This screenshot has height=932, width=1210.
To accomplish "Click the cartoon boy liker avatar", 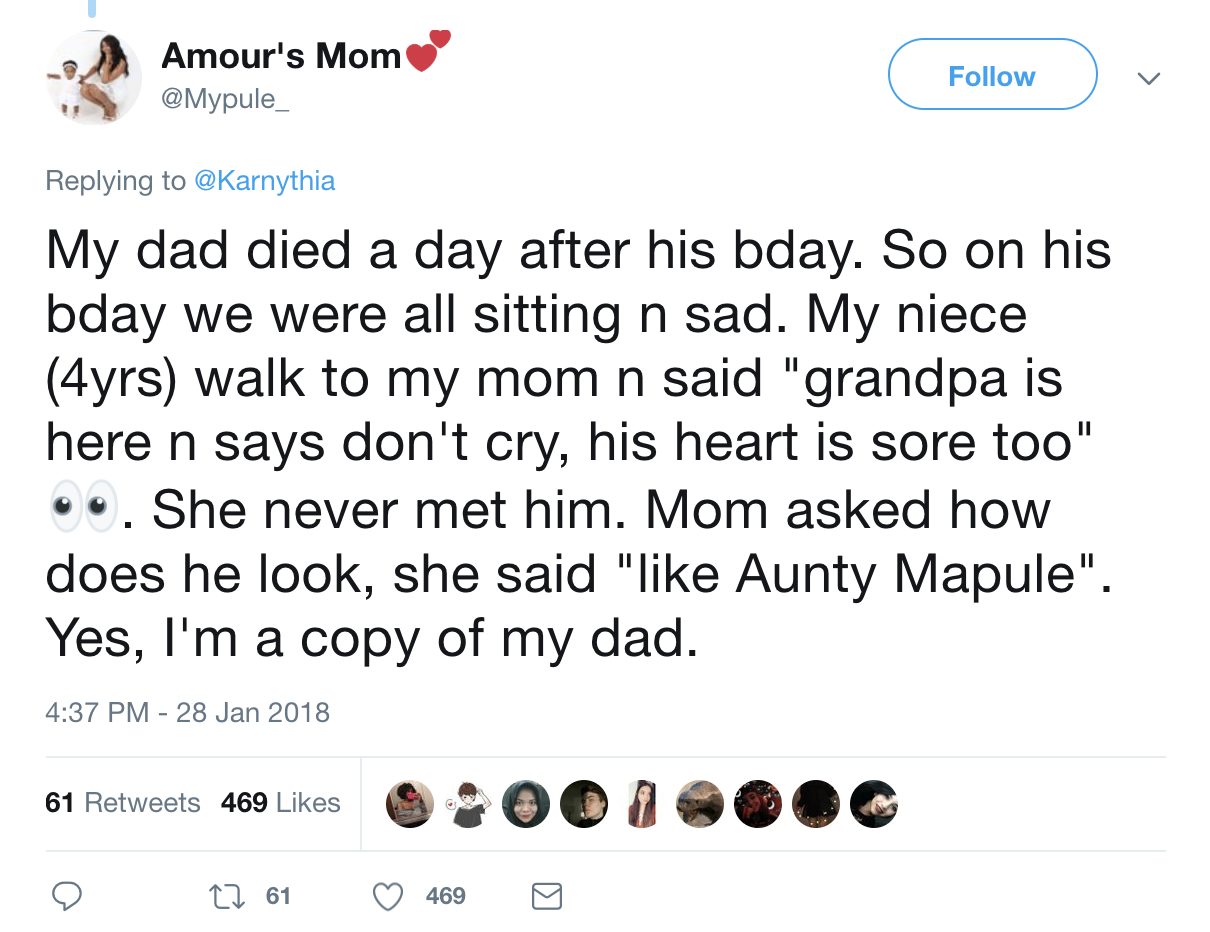I will [x=467, y=804].
